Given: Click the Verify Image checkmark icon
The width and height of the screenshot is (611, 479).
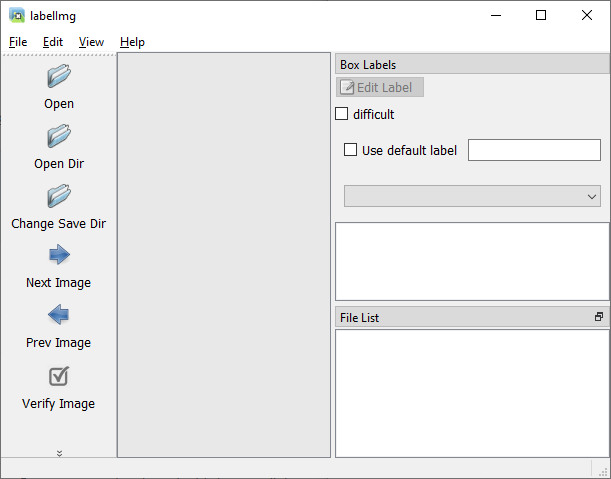Looking at the screenshot, I should [x=59, y=376].
